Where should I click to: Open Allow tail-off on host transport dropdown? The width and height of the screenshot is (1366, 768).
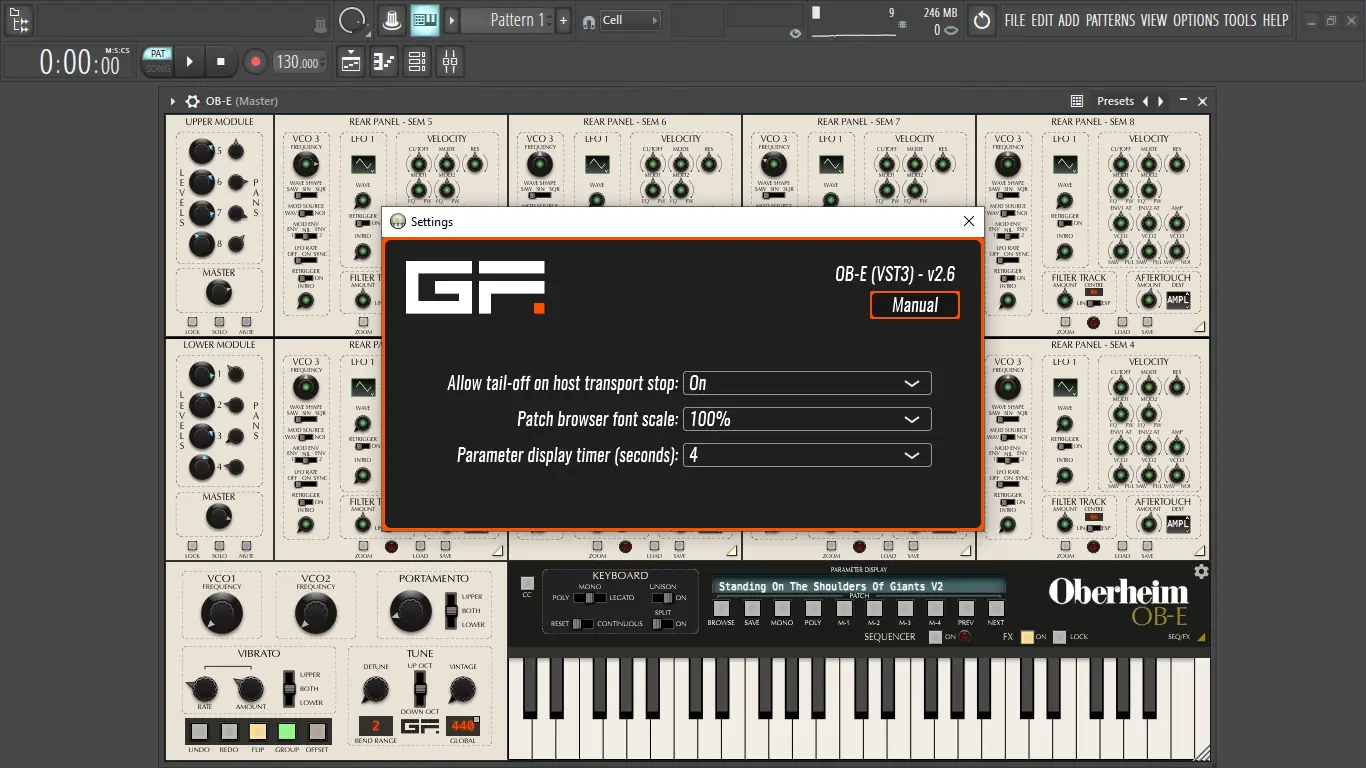coord(807,383)
